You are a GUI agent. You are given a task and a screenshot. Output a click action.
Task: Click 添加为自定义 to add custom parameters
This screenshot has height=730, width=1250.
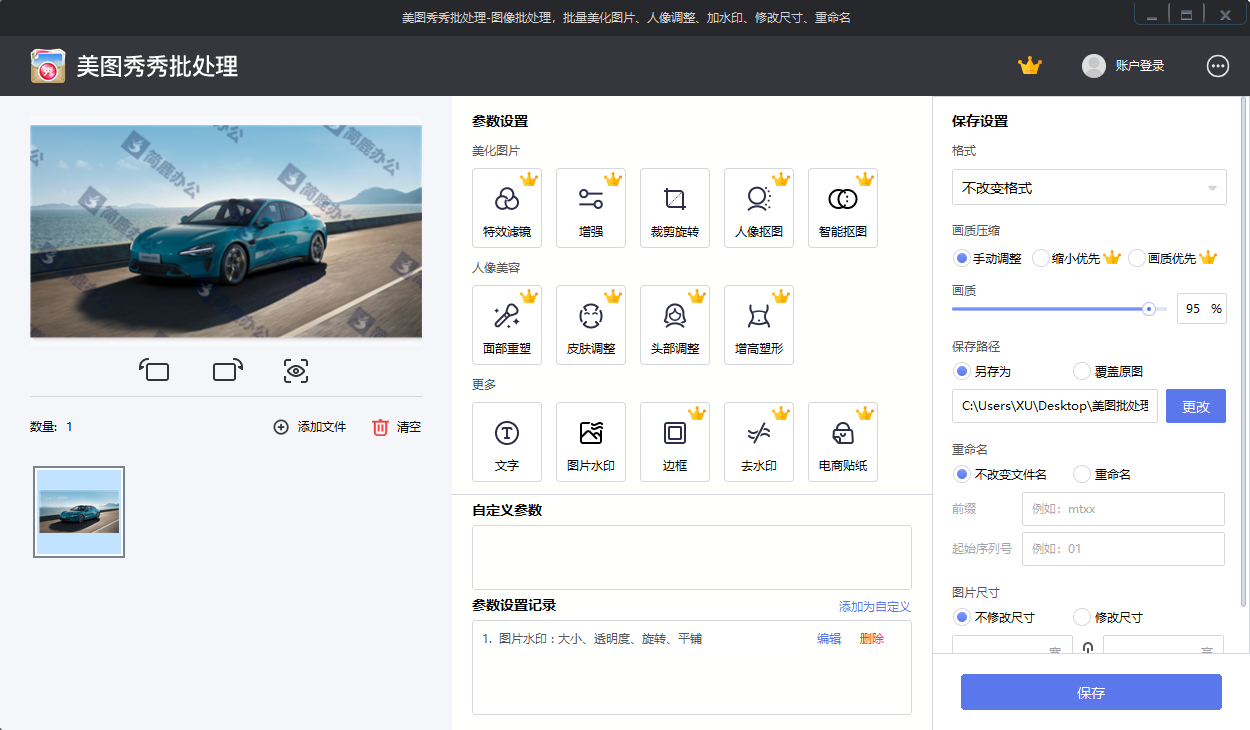point(873,607)
